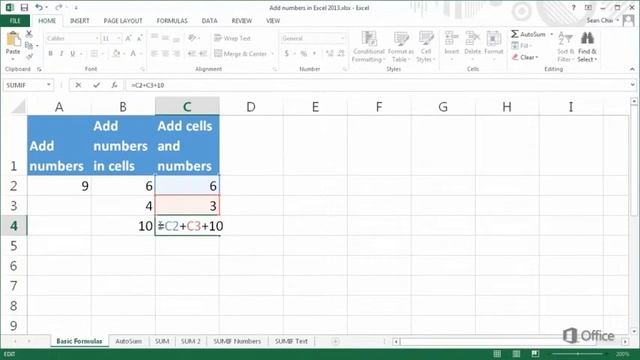The image size is (640, 360).
Task: Switch to Page Layout view icon
Action: click(516, 353)
